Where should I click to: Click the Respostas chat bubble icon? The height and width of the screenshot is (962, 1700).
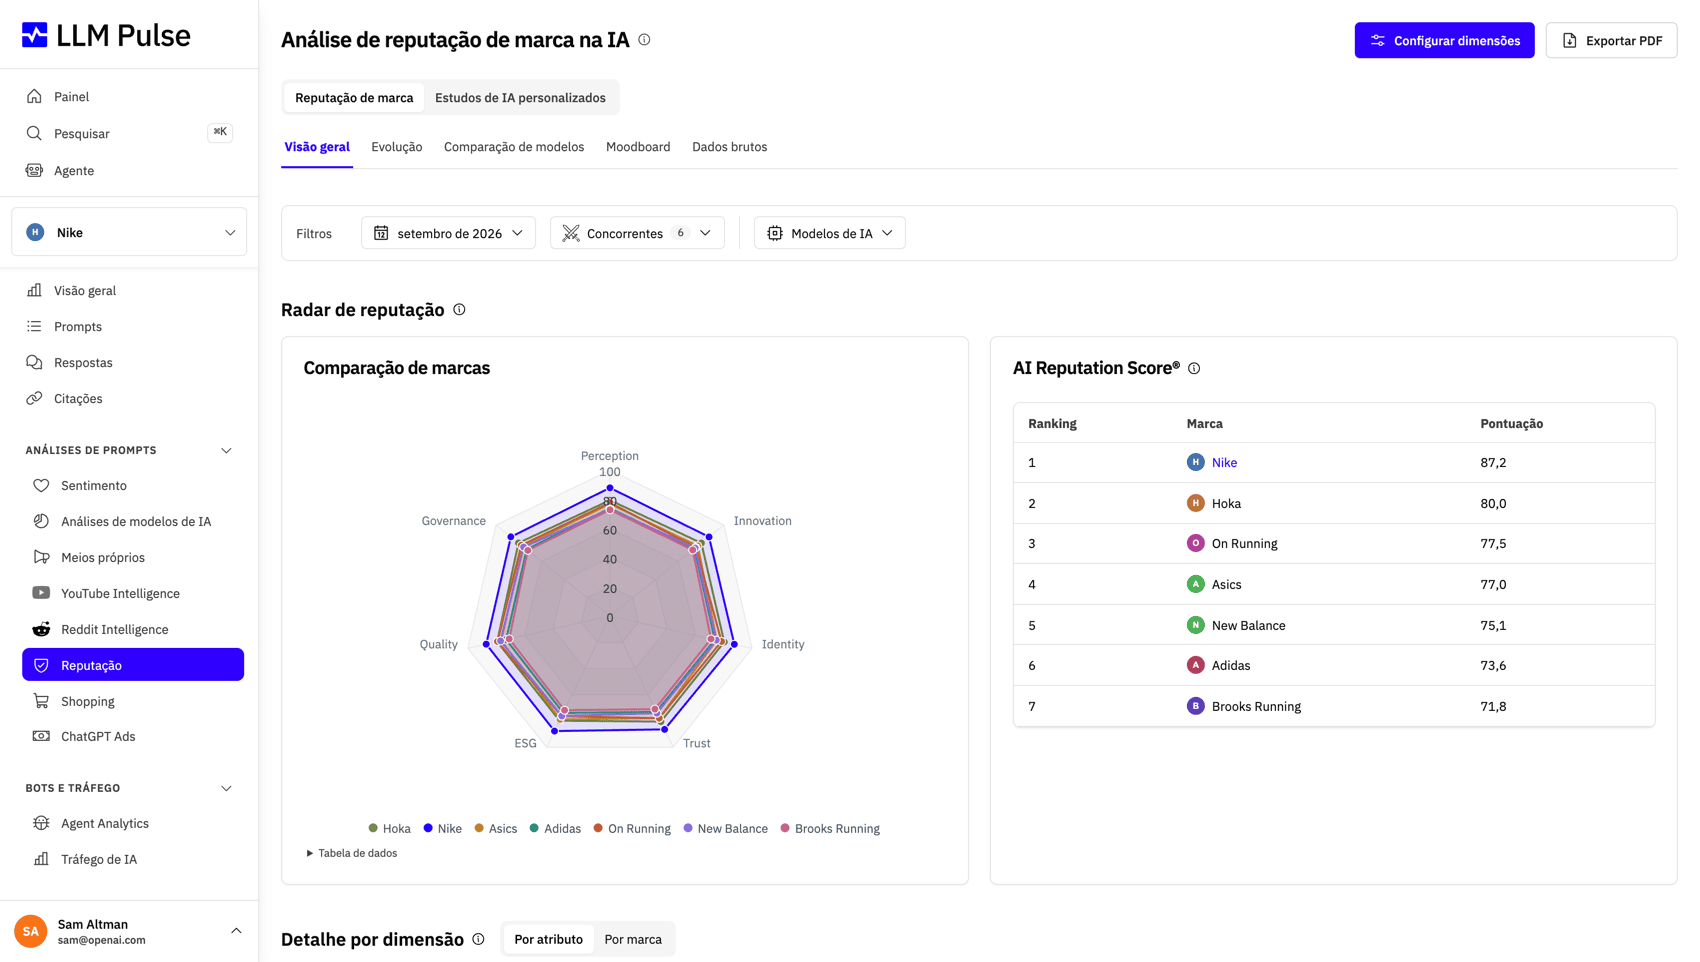[34, 362]
